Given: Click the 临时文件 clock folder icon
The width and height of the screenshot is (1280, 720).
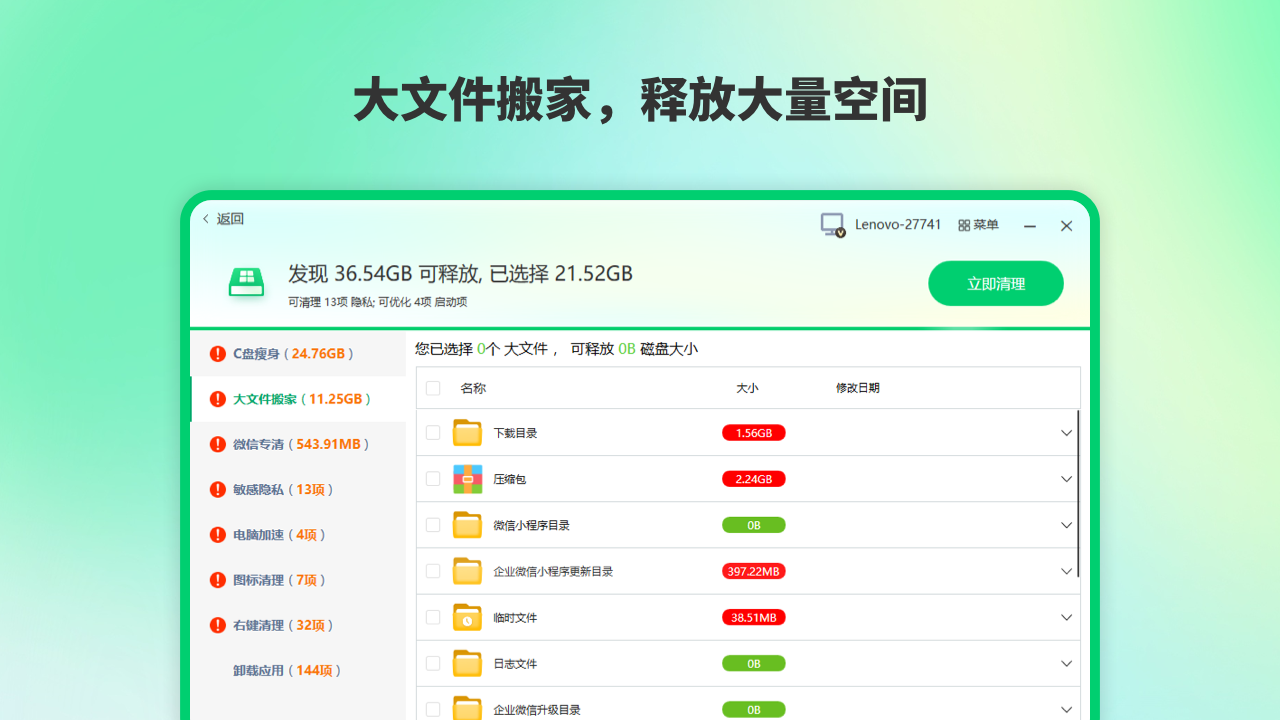Looking at the screenshot, I should tap(467, 616).
